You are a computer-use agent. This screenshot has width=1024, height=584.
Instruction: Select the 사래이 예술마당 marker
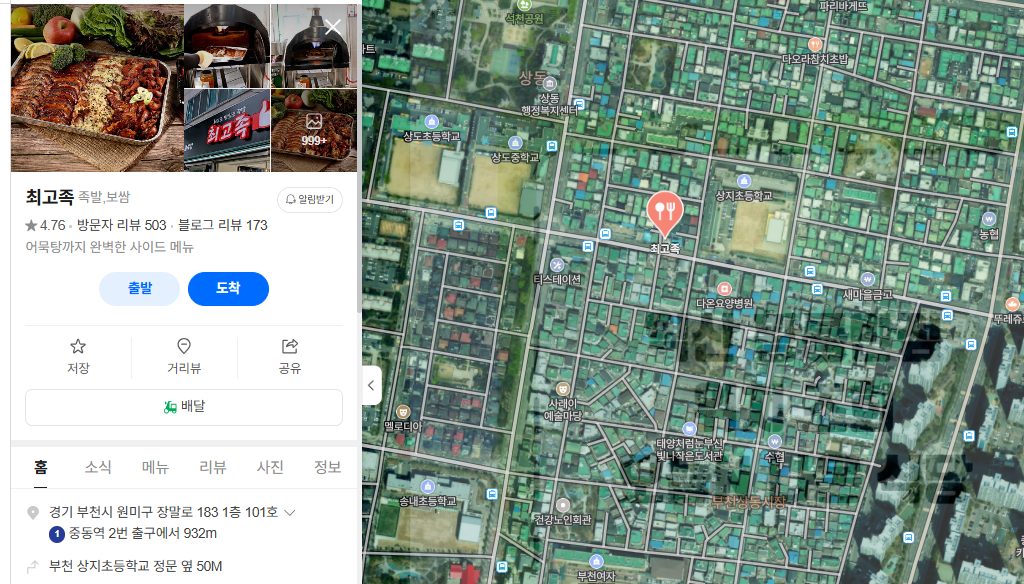(562, 390)
